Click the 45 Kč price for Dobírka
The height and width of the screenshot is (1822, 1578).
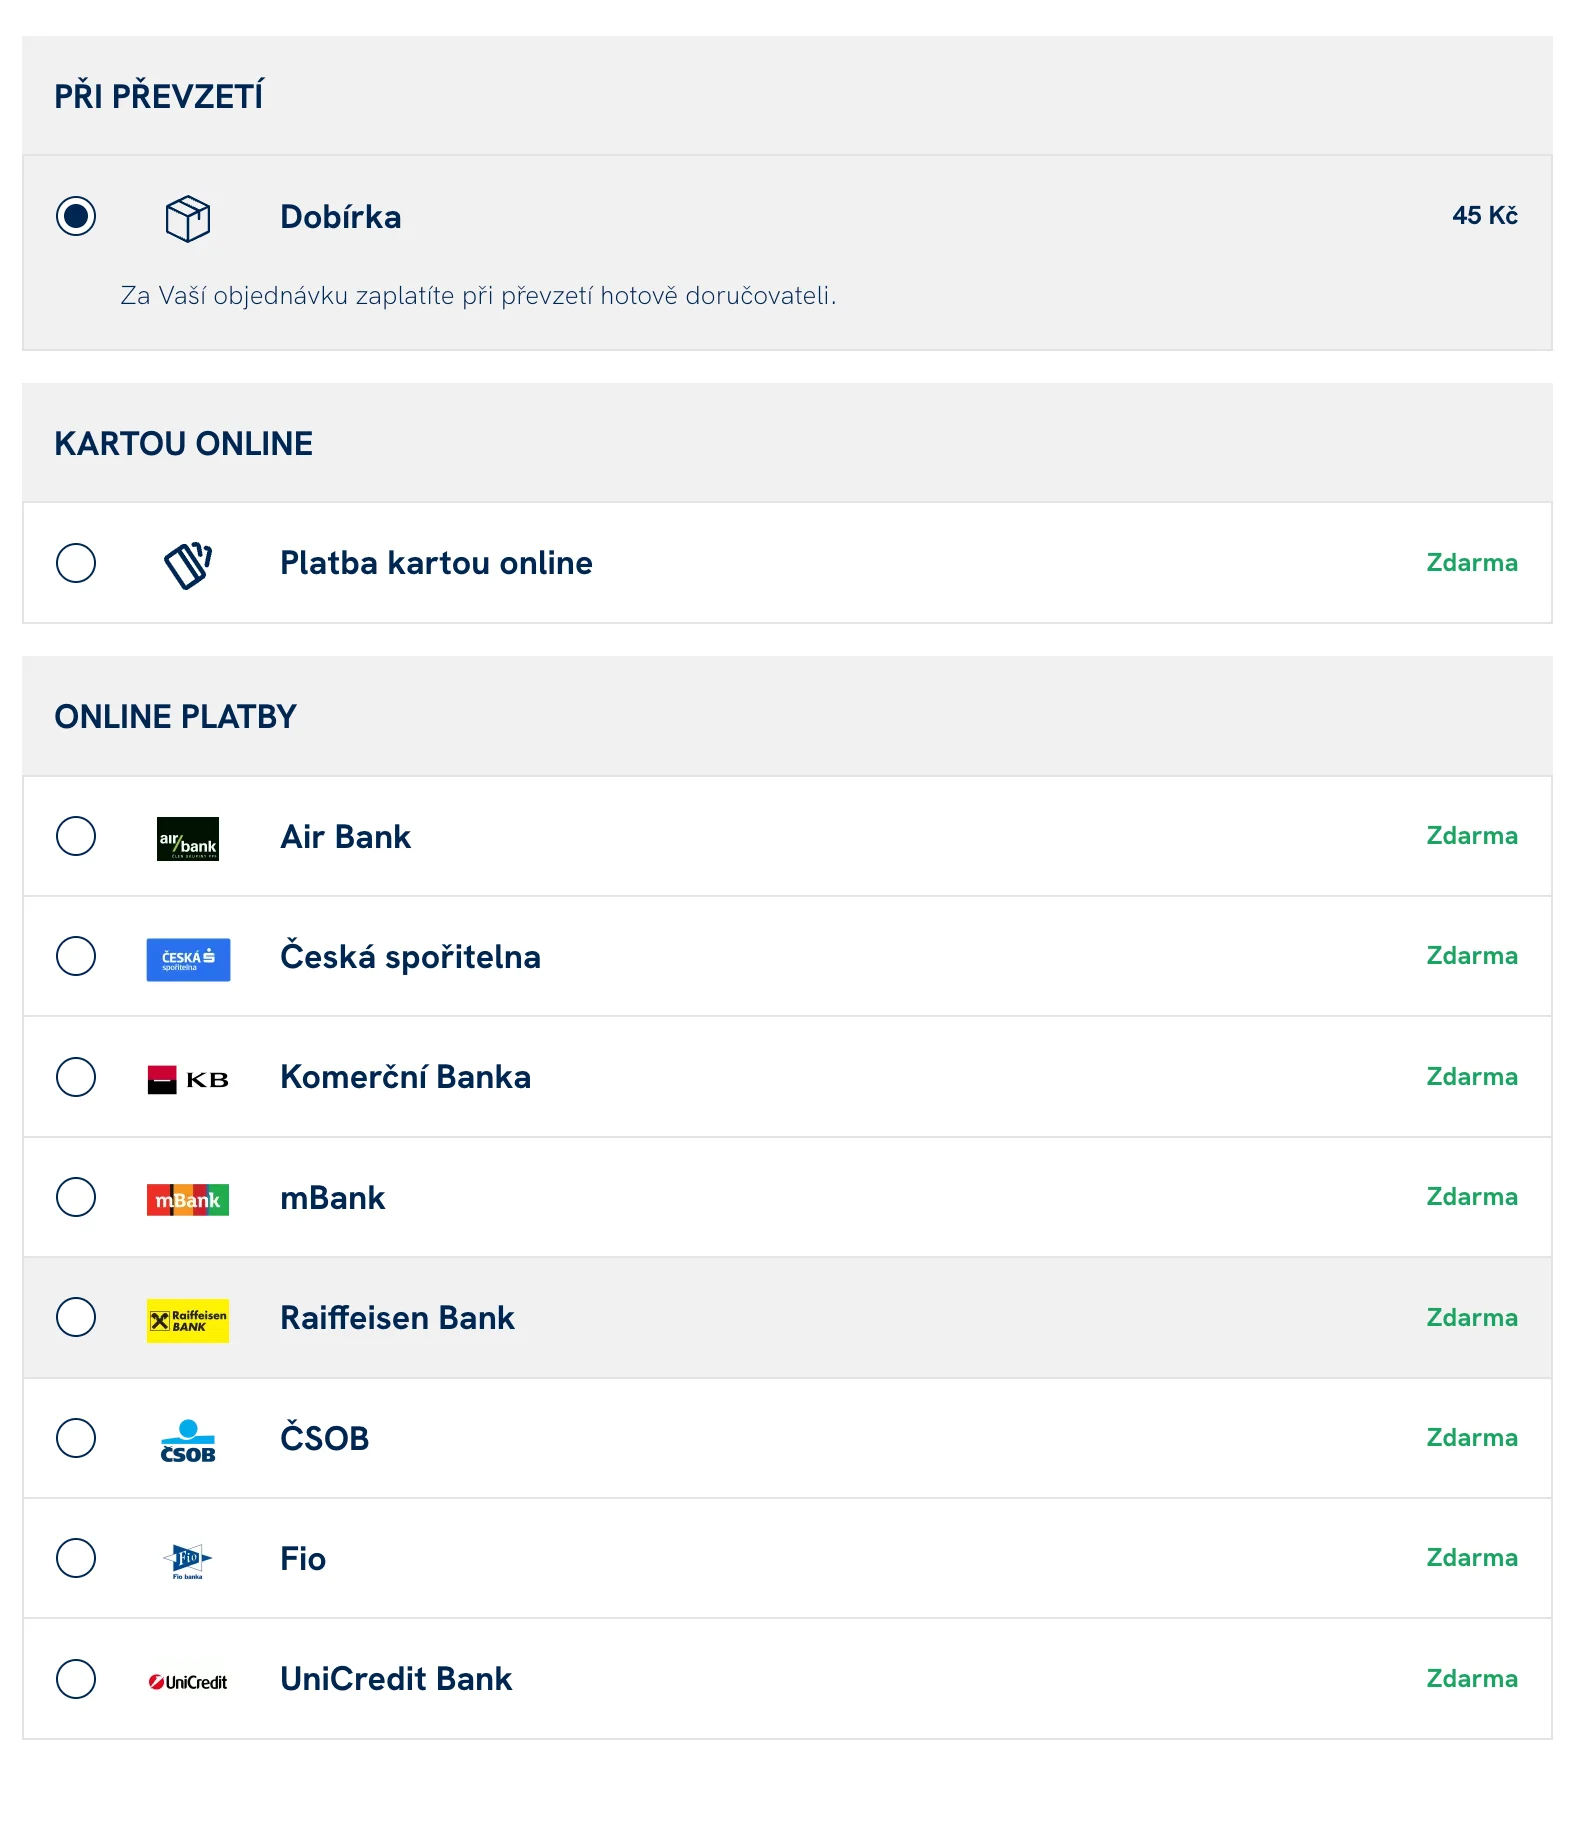[1484, 216]
